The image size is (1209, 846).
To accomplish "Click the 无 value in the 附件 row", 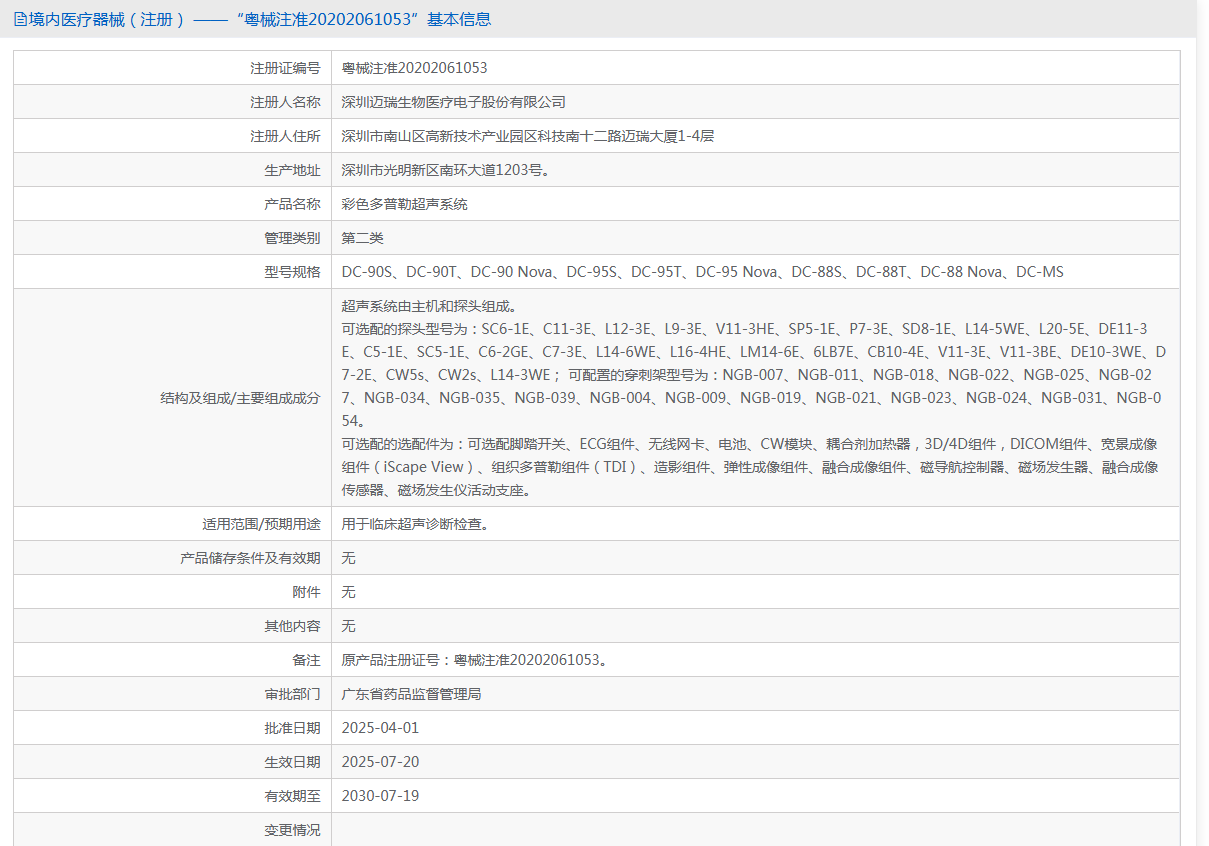I will click(349, 592).
